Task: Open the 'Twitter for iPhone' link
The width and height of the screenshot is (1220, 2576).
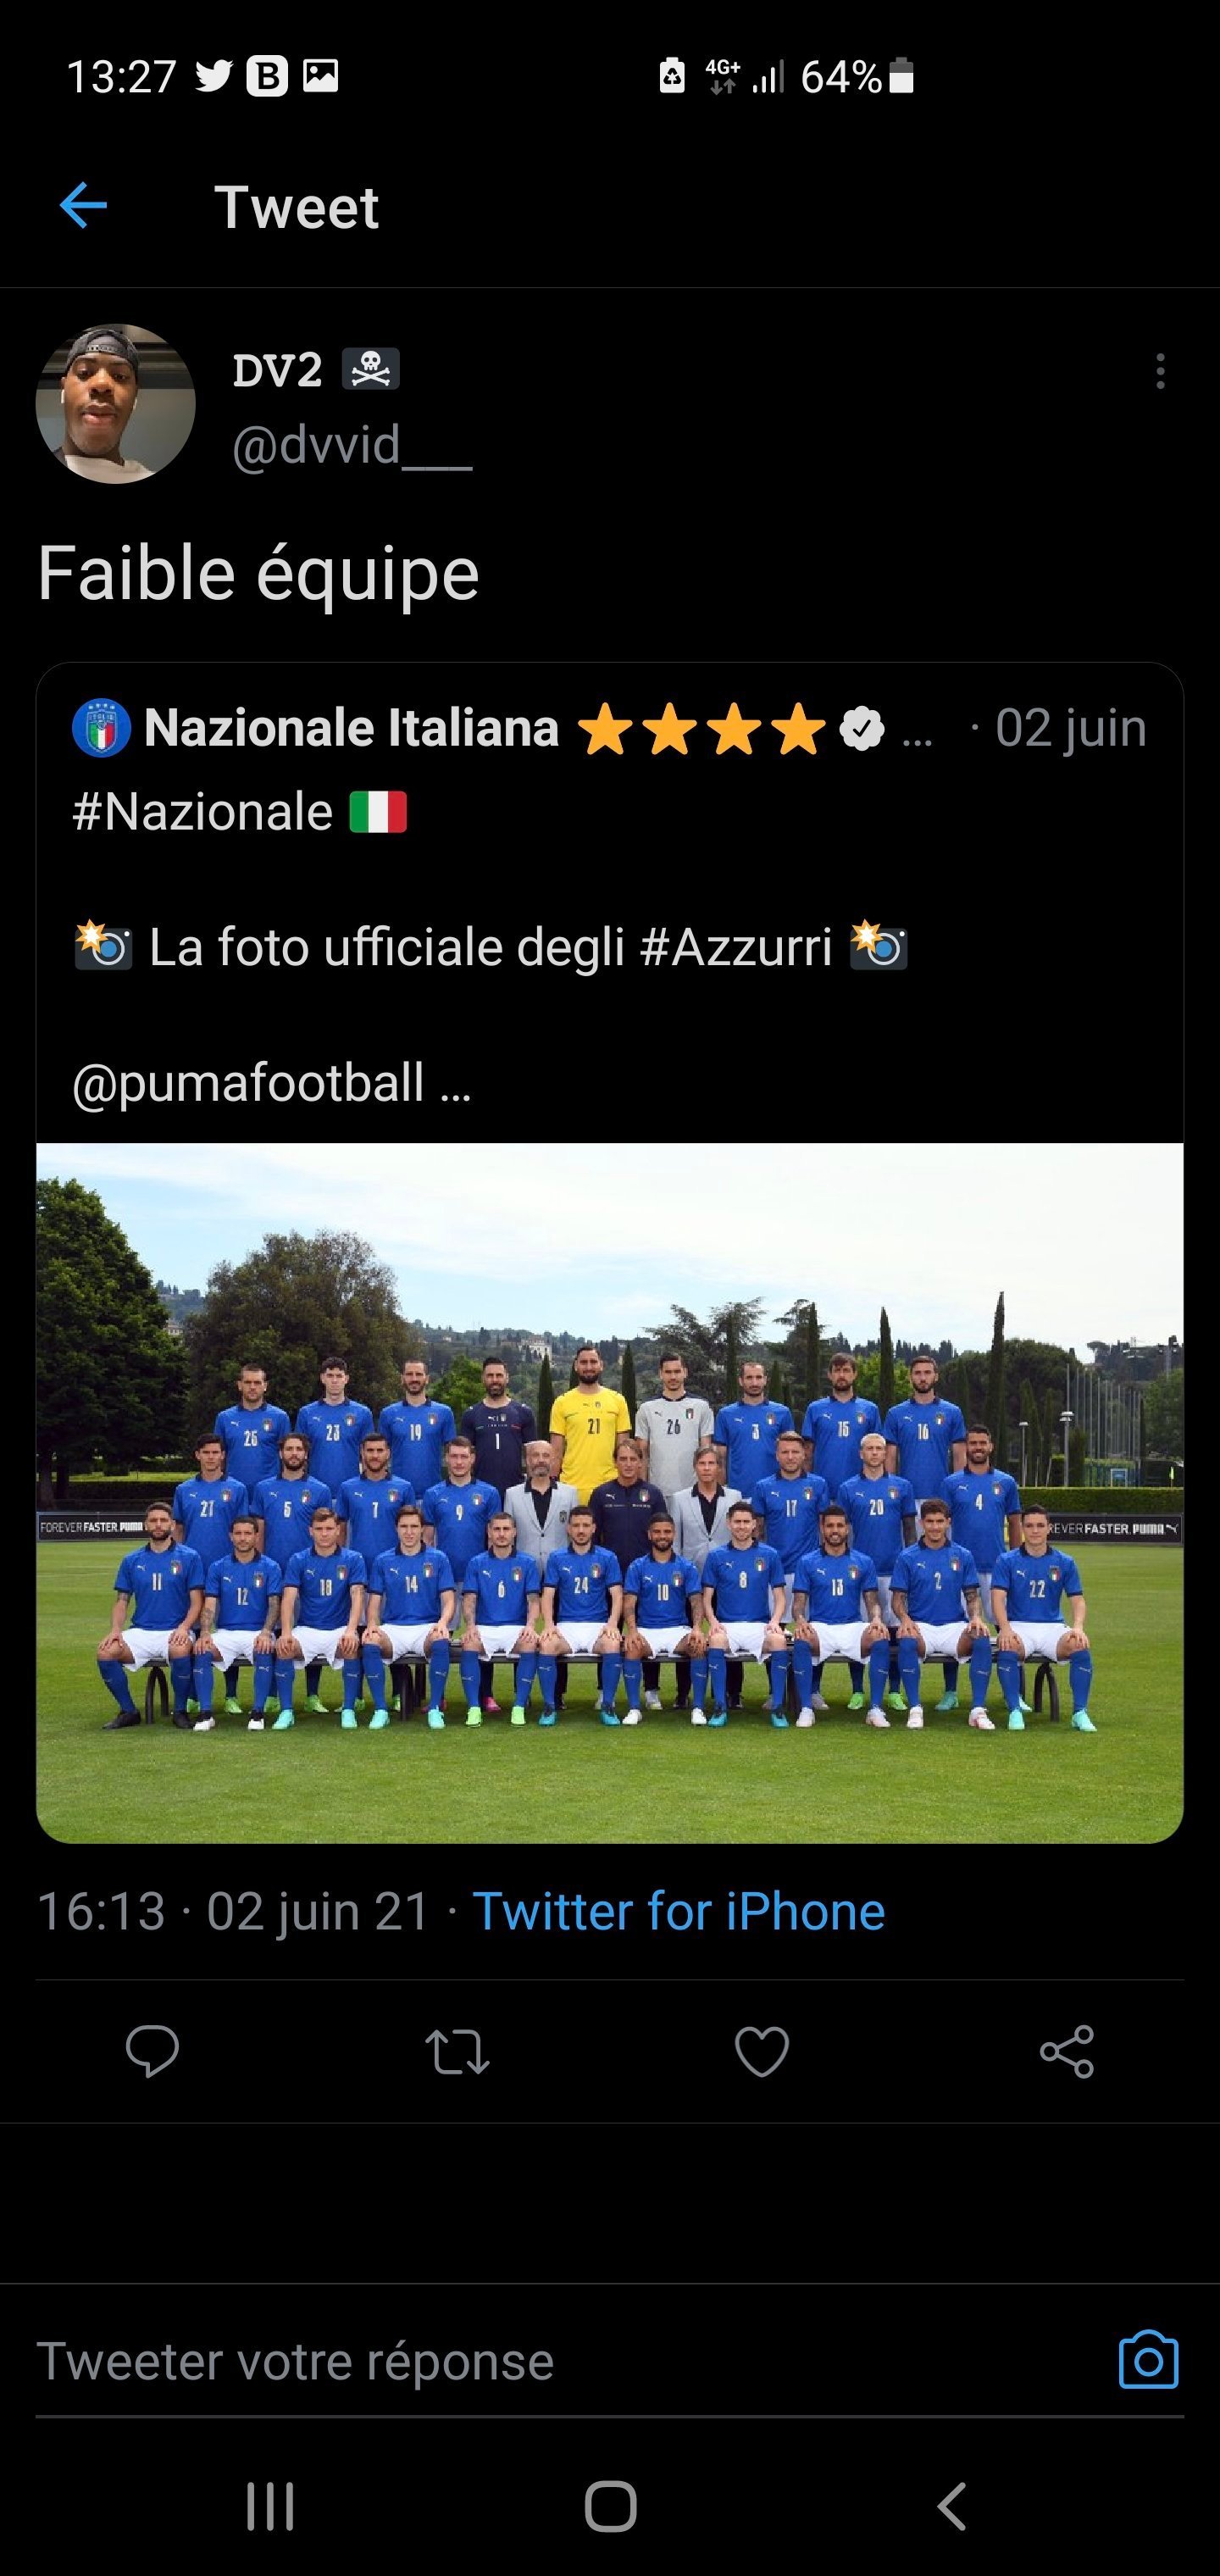Action: tap(678, 1911)
